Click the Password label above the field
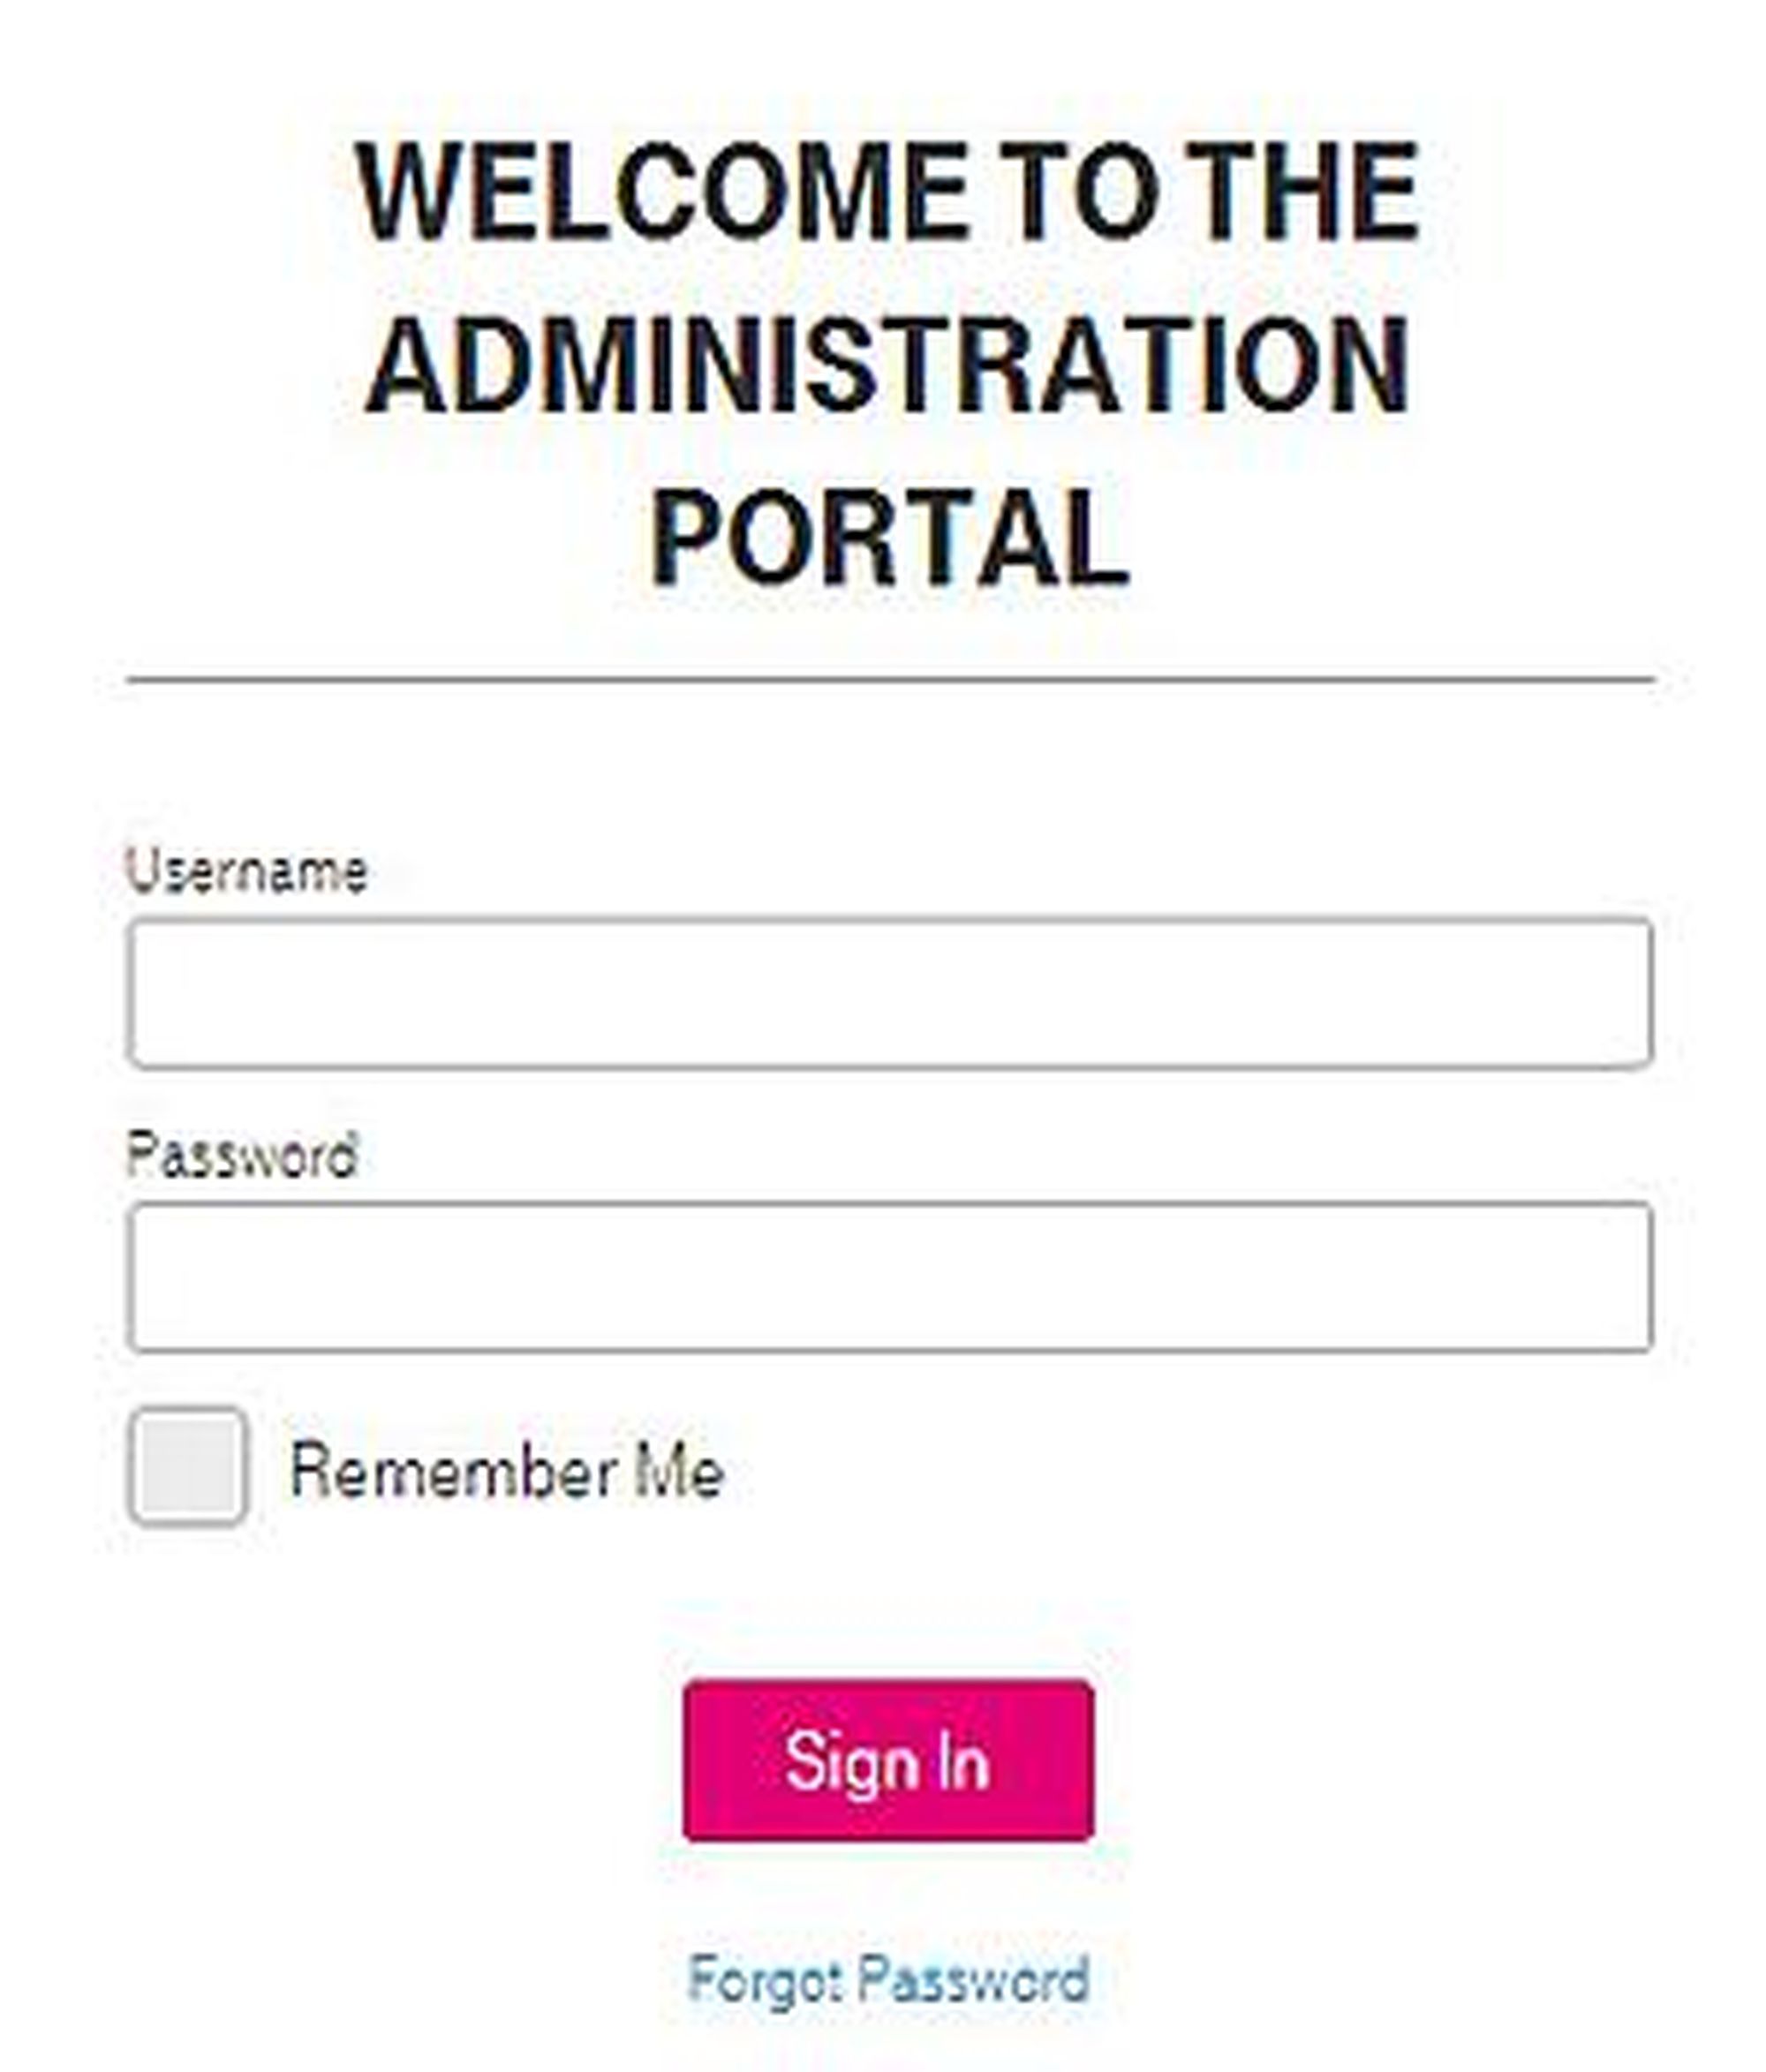This screenshot has height=2072, width=1766. tap(242, 1156)
